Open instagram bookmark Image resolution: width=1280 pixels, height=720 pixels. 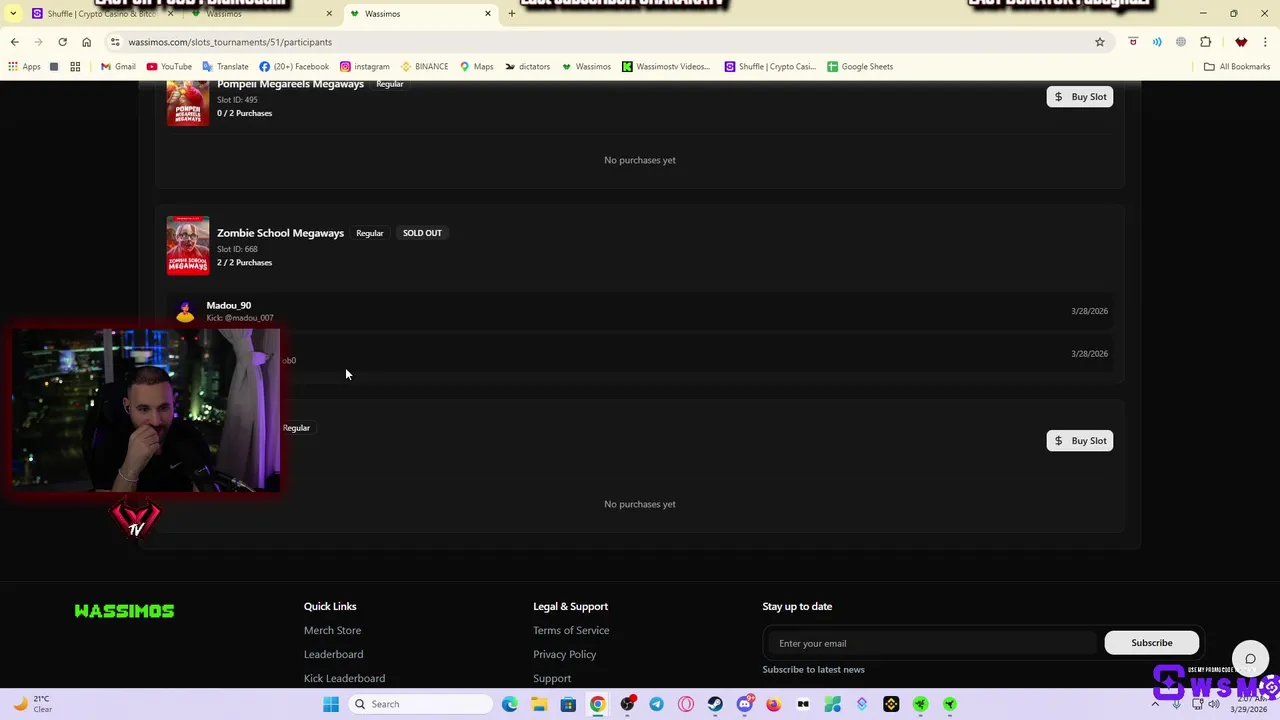click(x=365, y=67)
